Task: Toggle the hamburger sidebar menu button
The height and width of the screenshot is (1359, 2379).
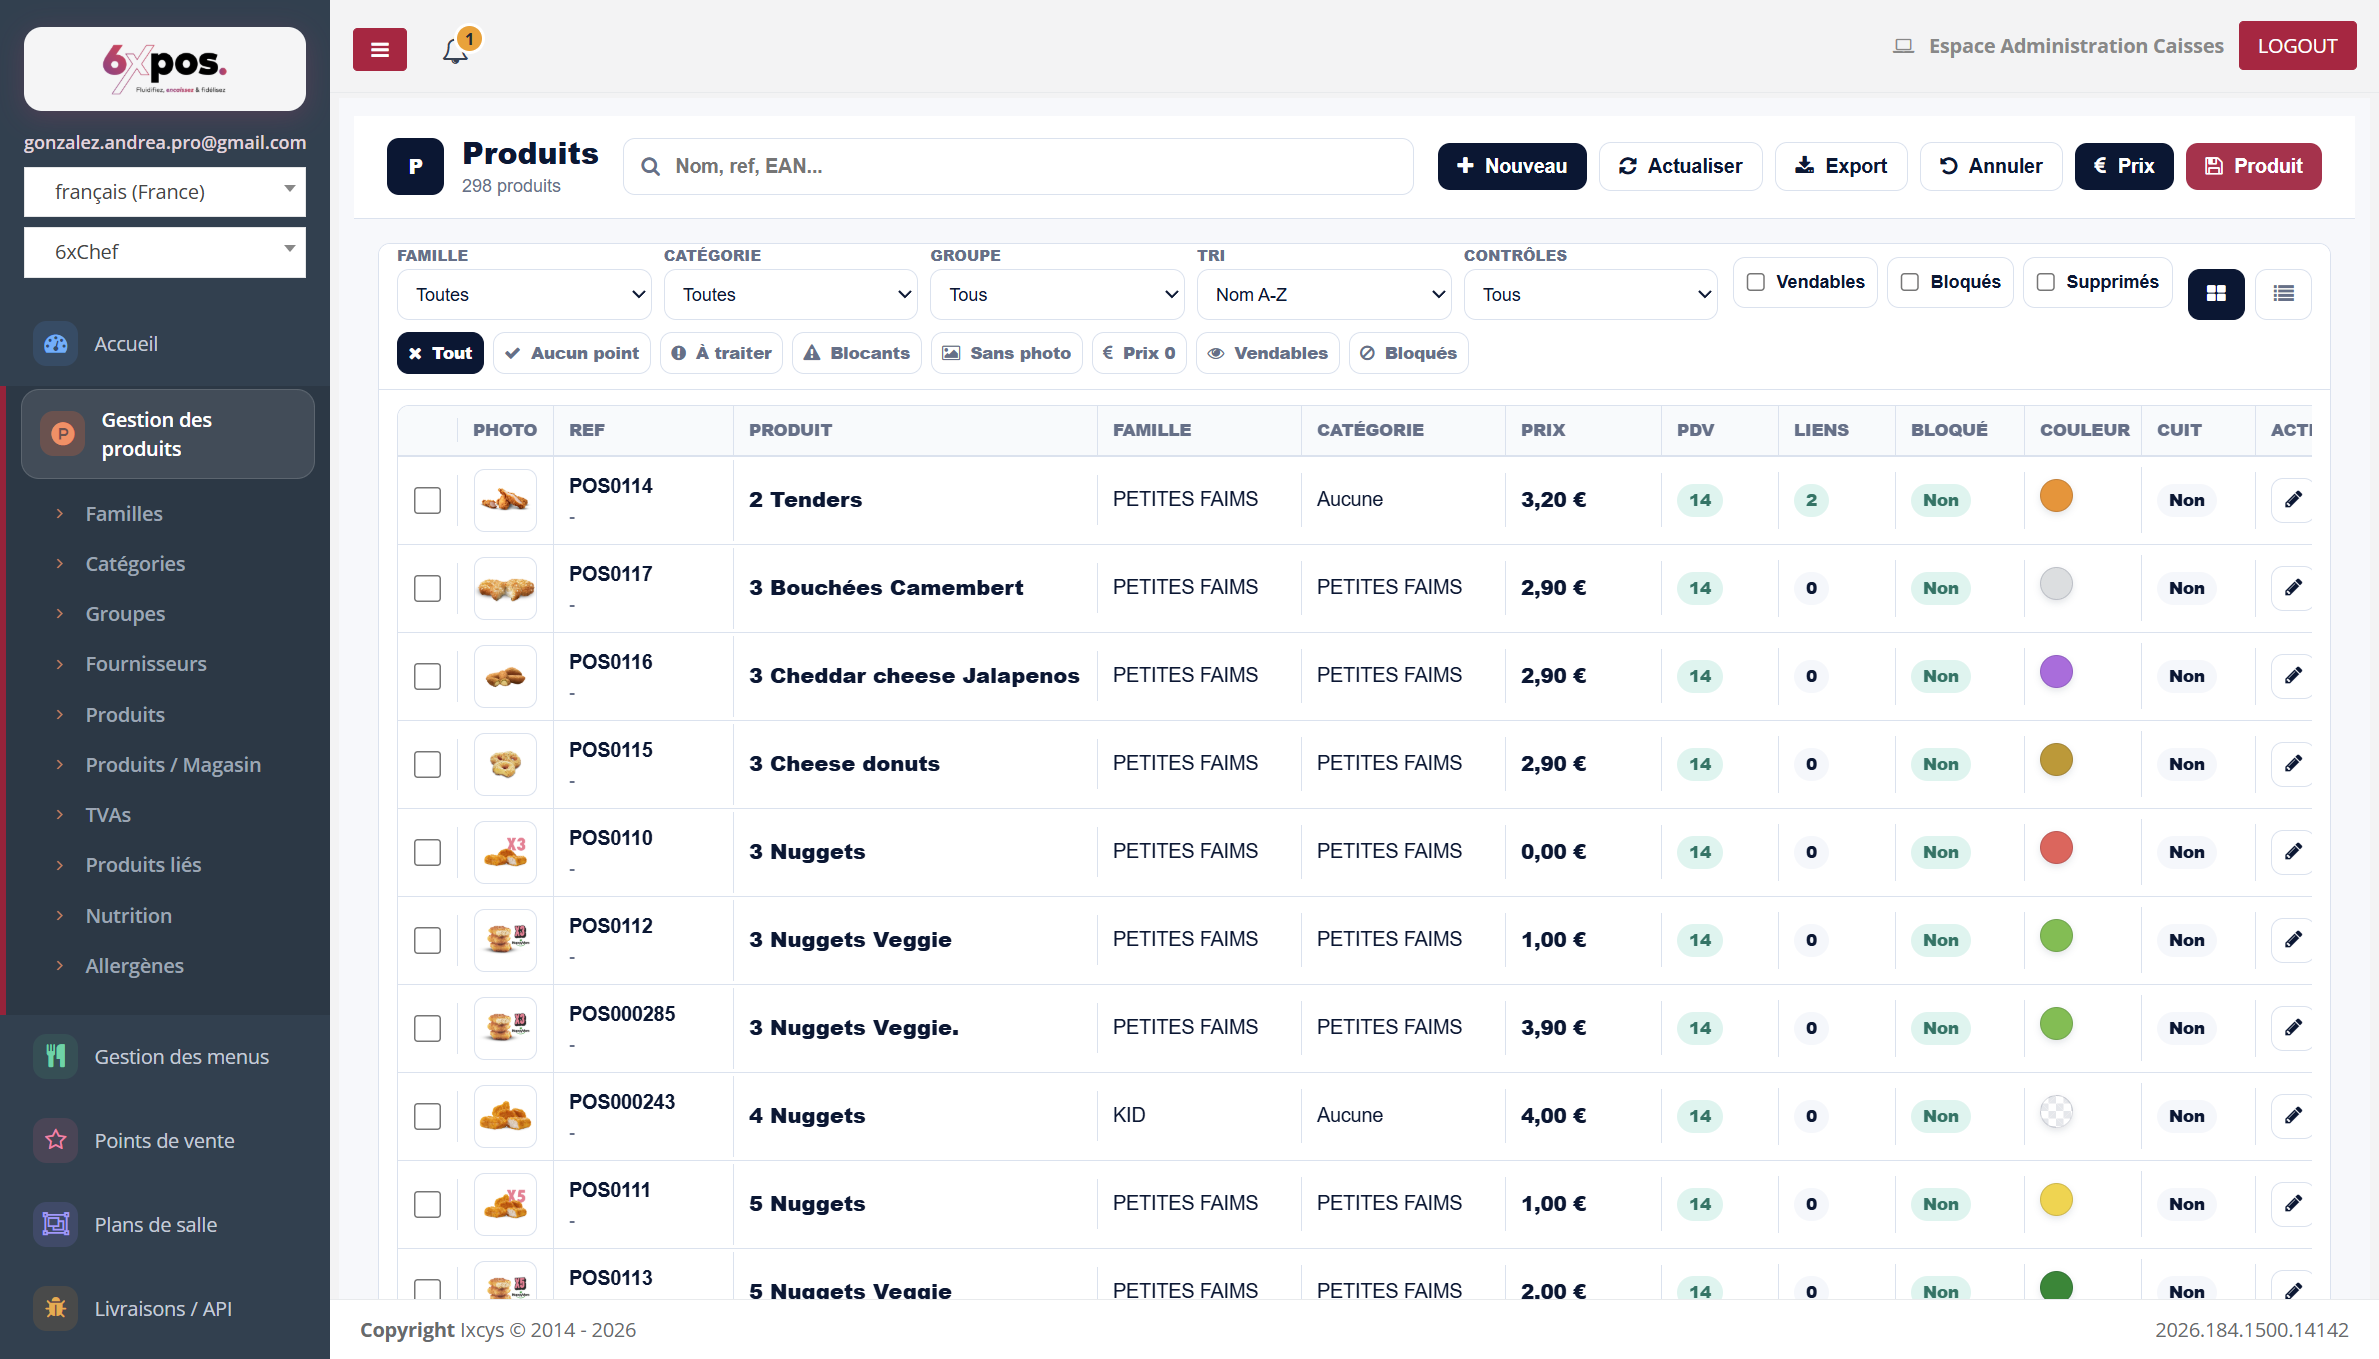Action: 380,49
